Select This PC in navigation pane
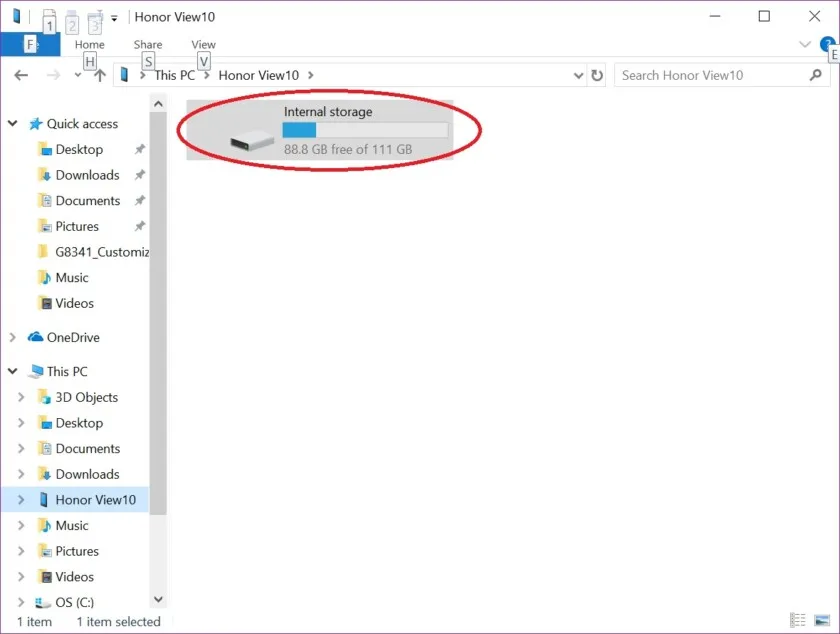Viewport: 840px width, 634px height. 66,371
